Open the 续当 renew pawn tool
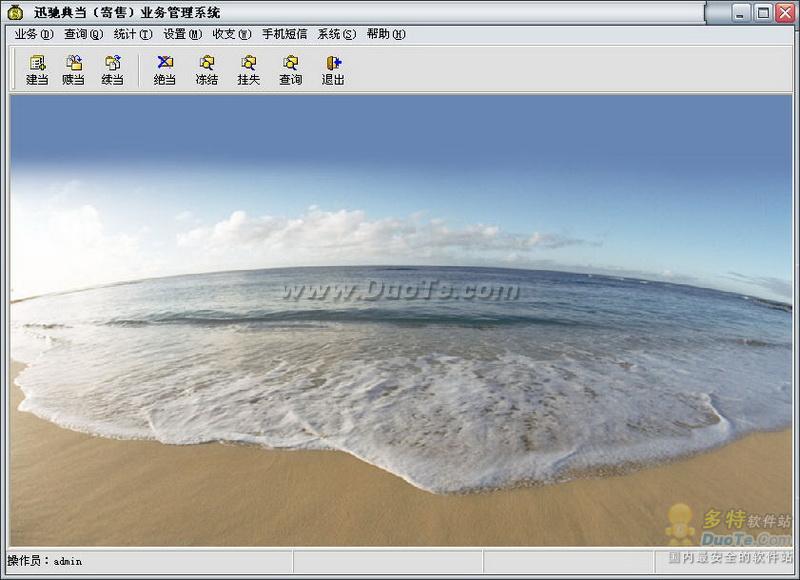 [112, 70]
